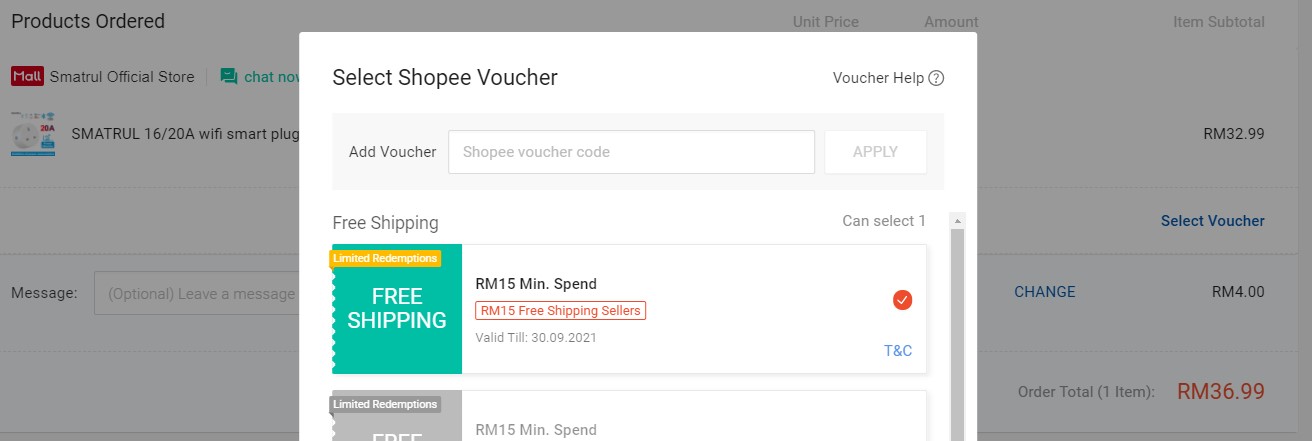Image resolution: width=1312 pixels, height=441 pixels.
Task: Click the gray Limited Redemptions badge
Action: (x=385, y=404)
